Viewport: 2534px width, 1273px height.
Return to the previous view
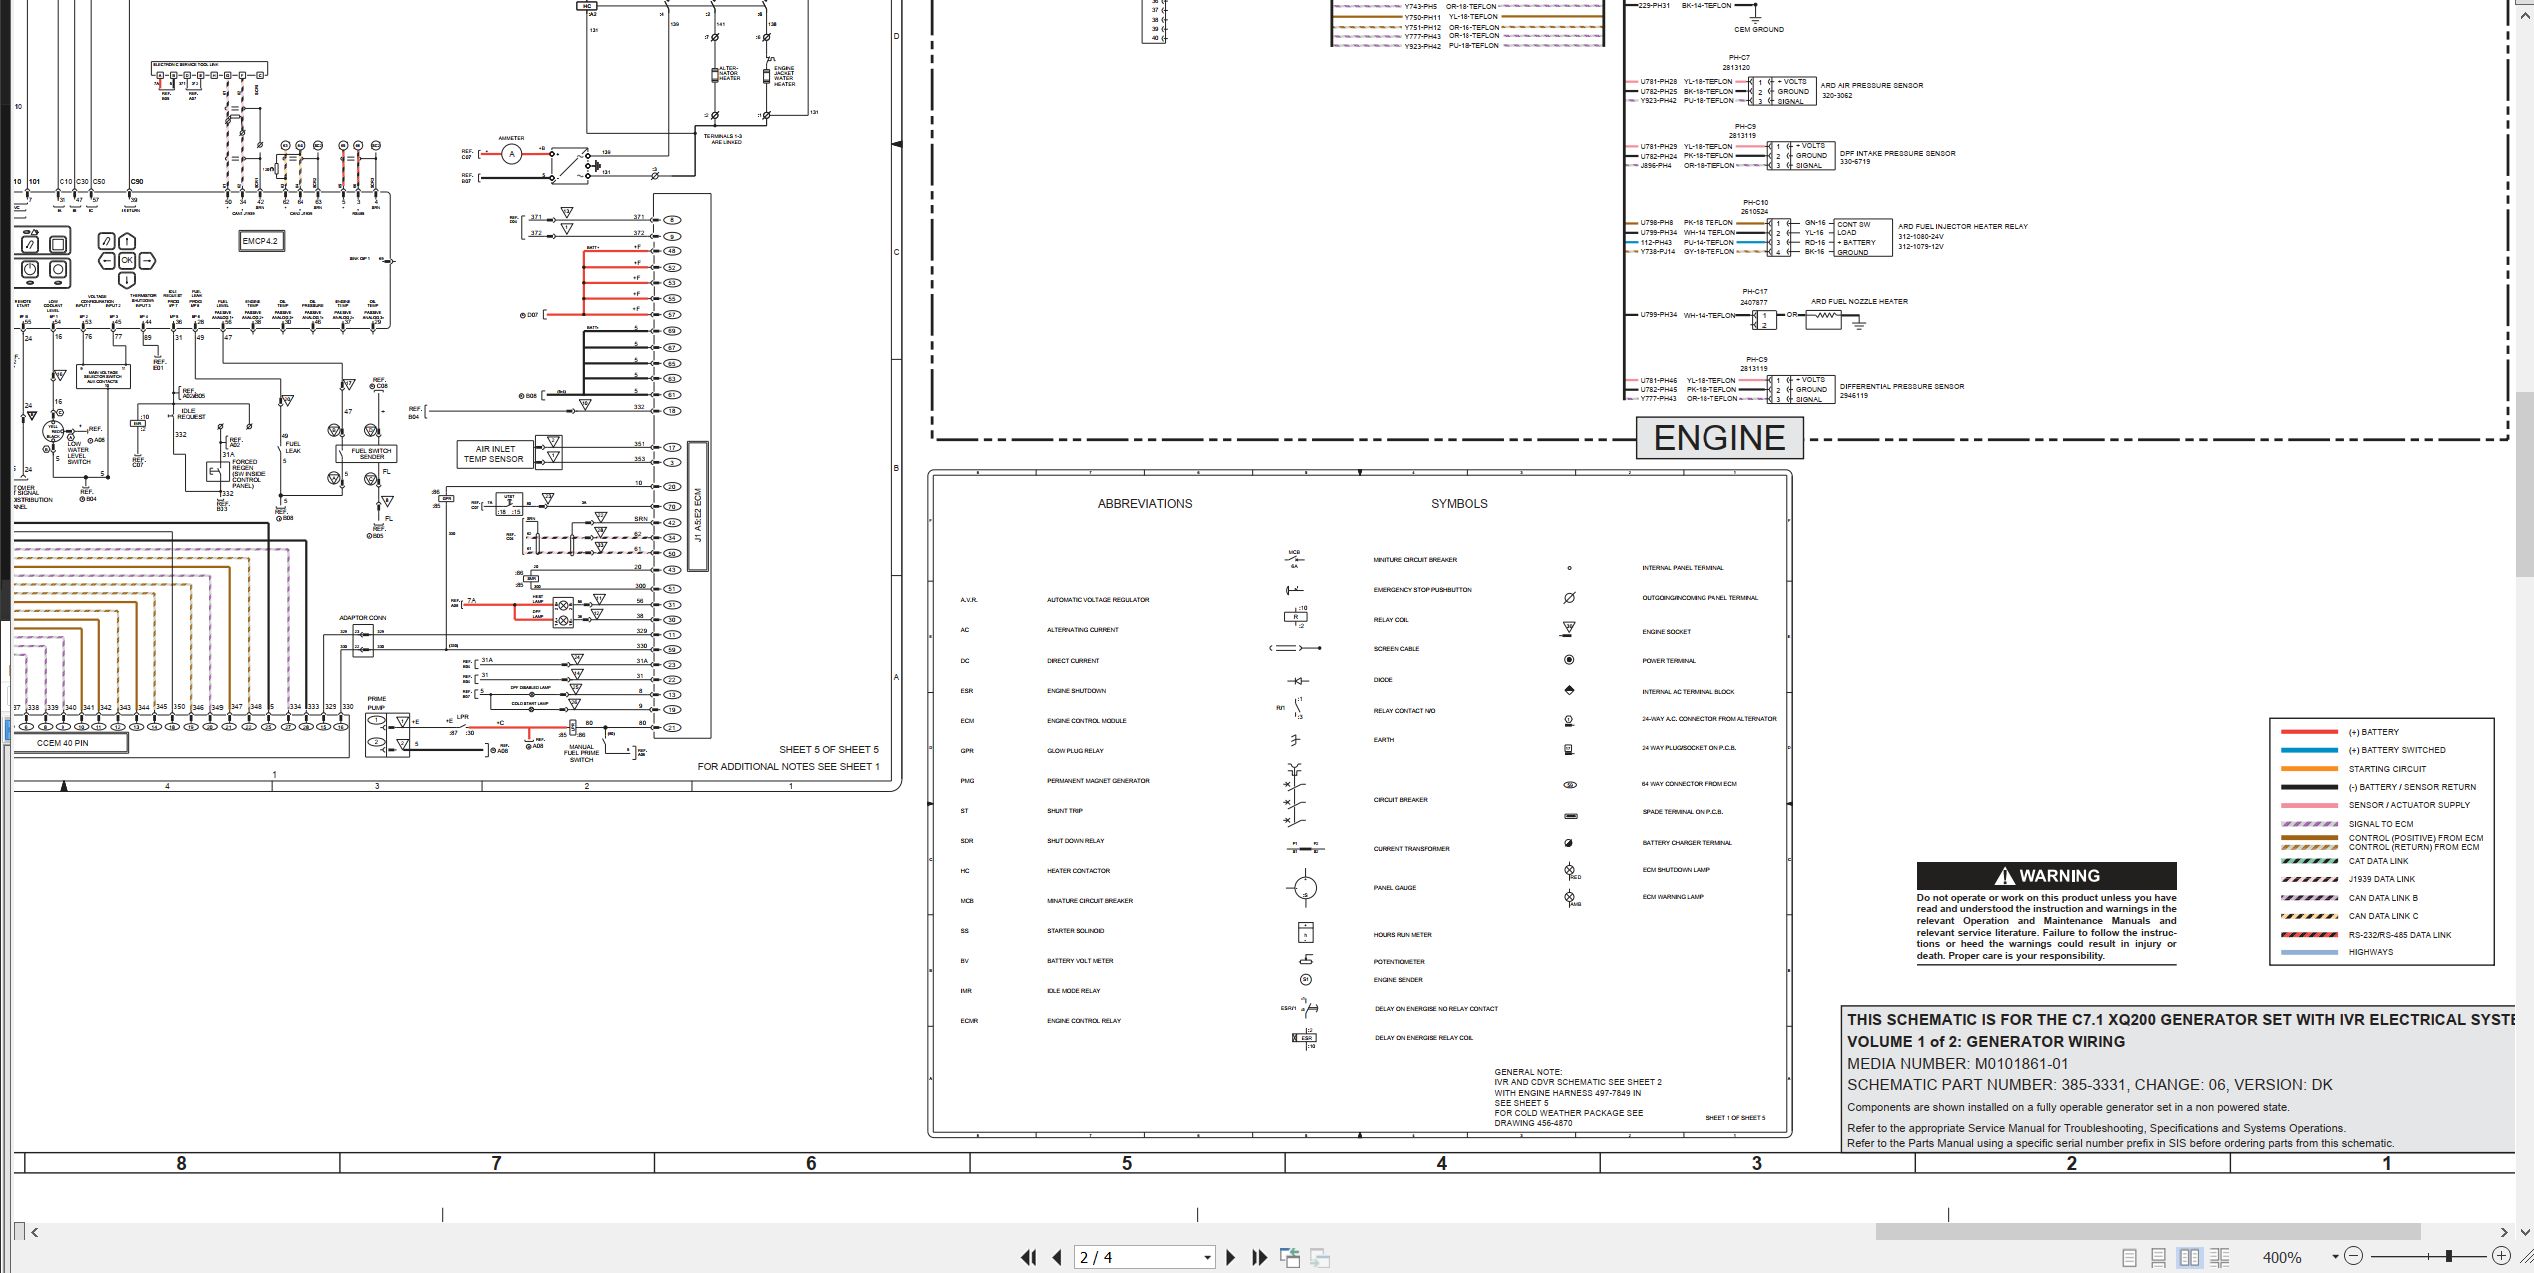(1290, 1257)
